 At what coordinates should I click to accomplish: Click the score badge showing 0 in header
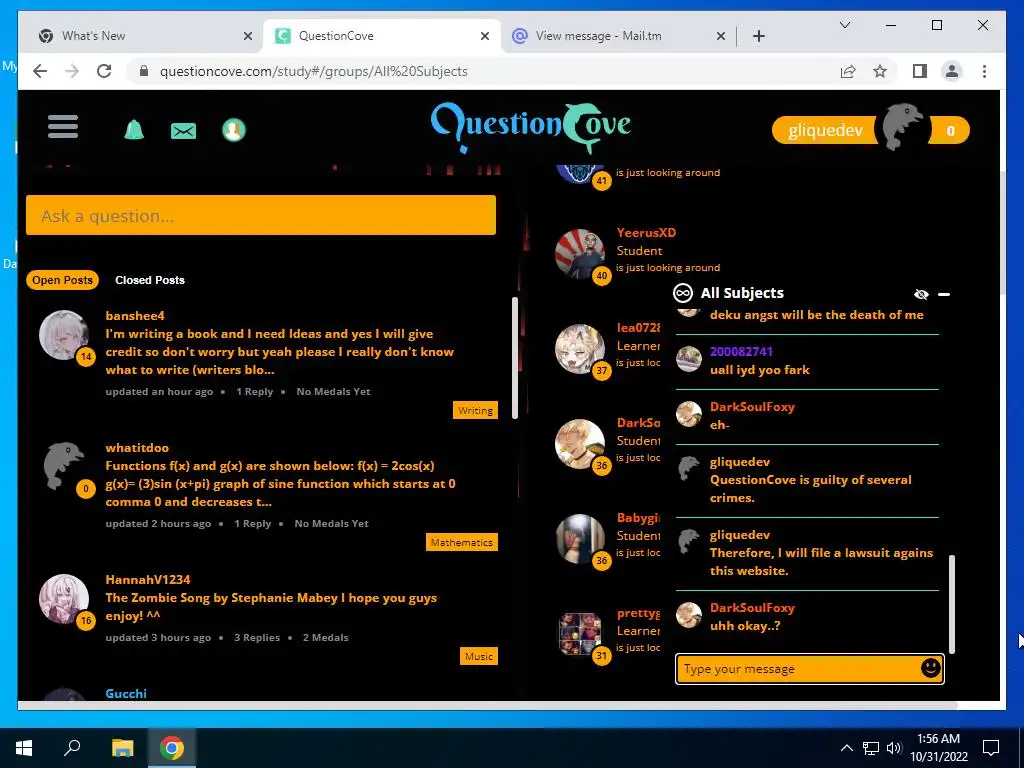(x=950, y=131)
